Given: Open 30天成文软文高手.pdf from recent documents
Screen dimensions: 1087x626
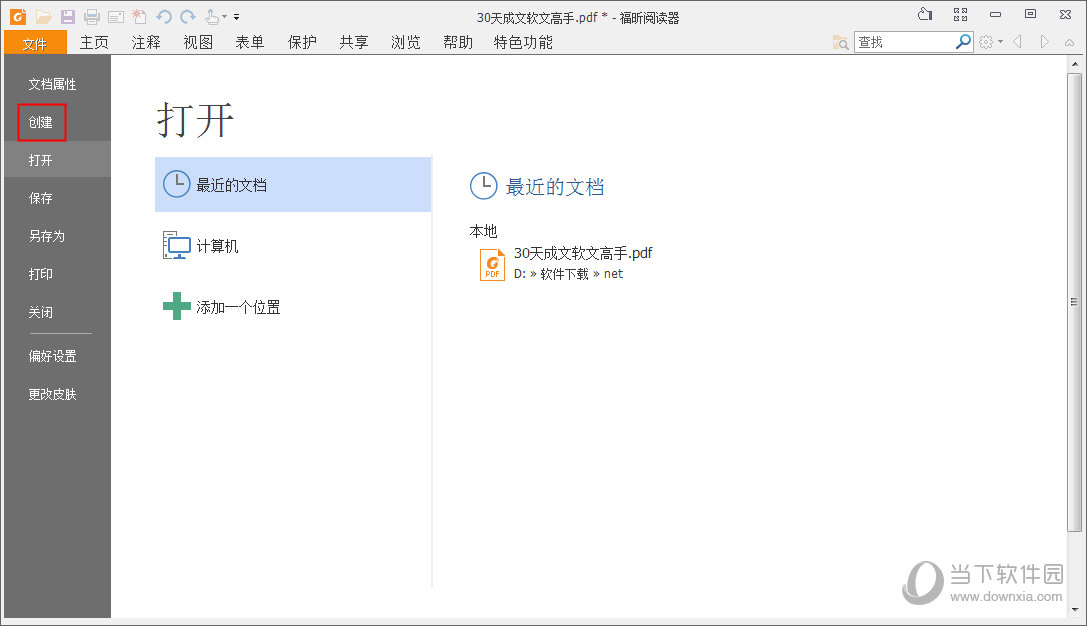Looking at the screenshot, I should pos(583,253).
